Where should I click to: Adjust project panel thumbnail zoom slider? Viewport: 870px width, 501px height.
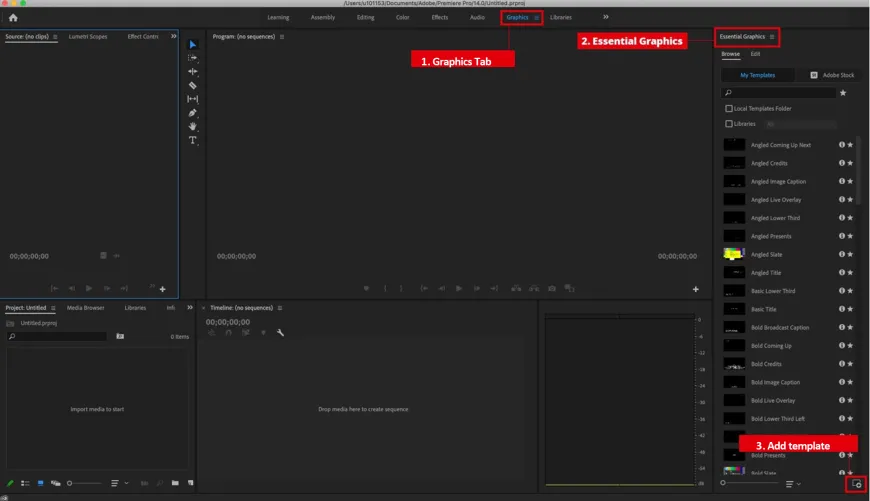click(85, 483)
